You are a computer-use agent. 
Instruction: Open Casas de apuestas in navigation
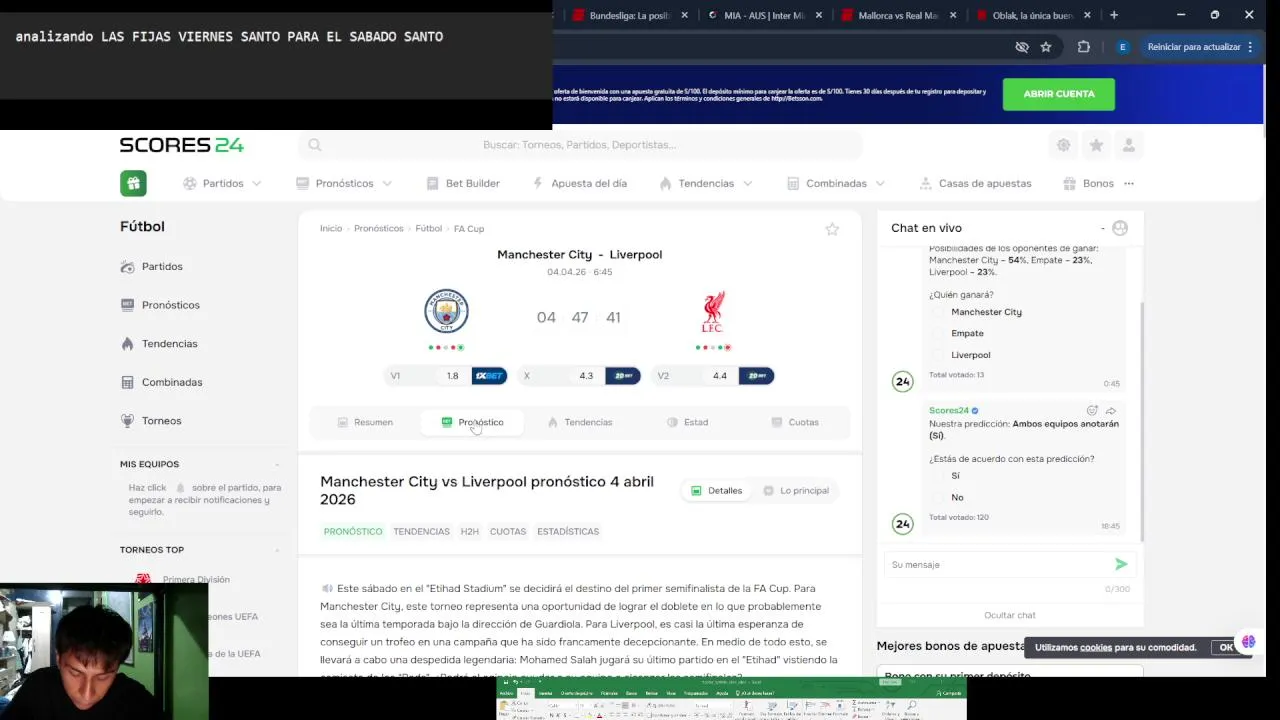(x=975, y=183)
